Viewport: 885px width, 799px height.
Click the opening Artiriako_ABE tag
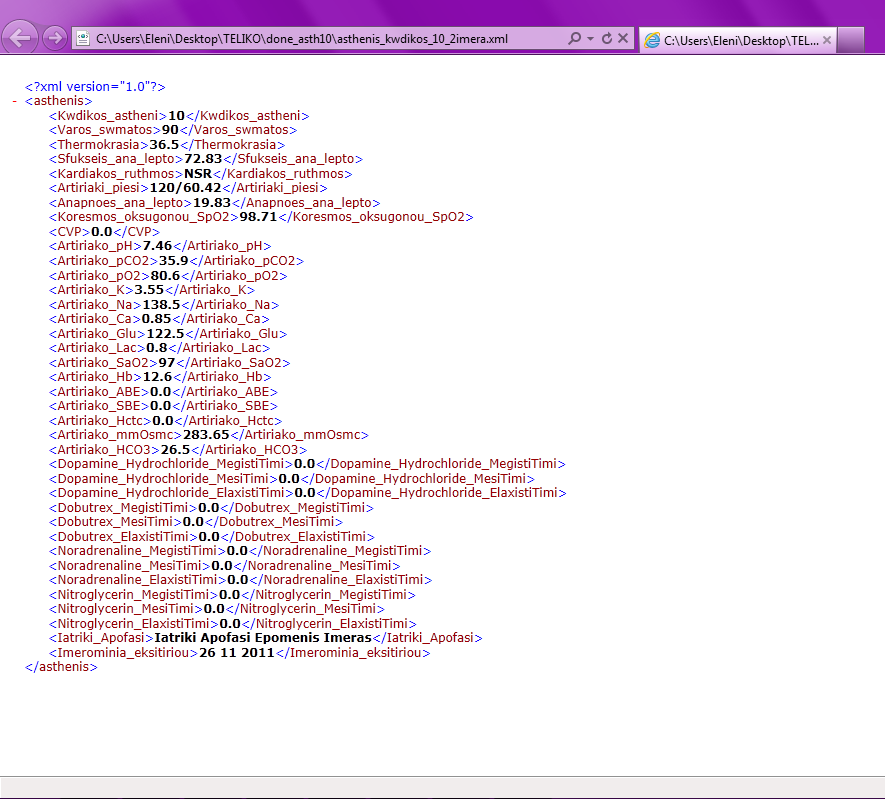99,392
